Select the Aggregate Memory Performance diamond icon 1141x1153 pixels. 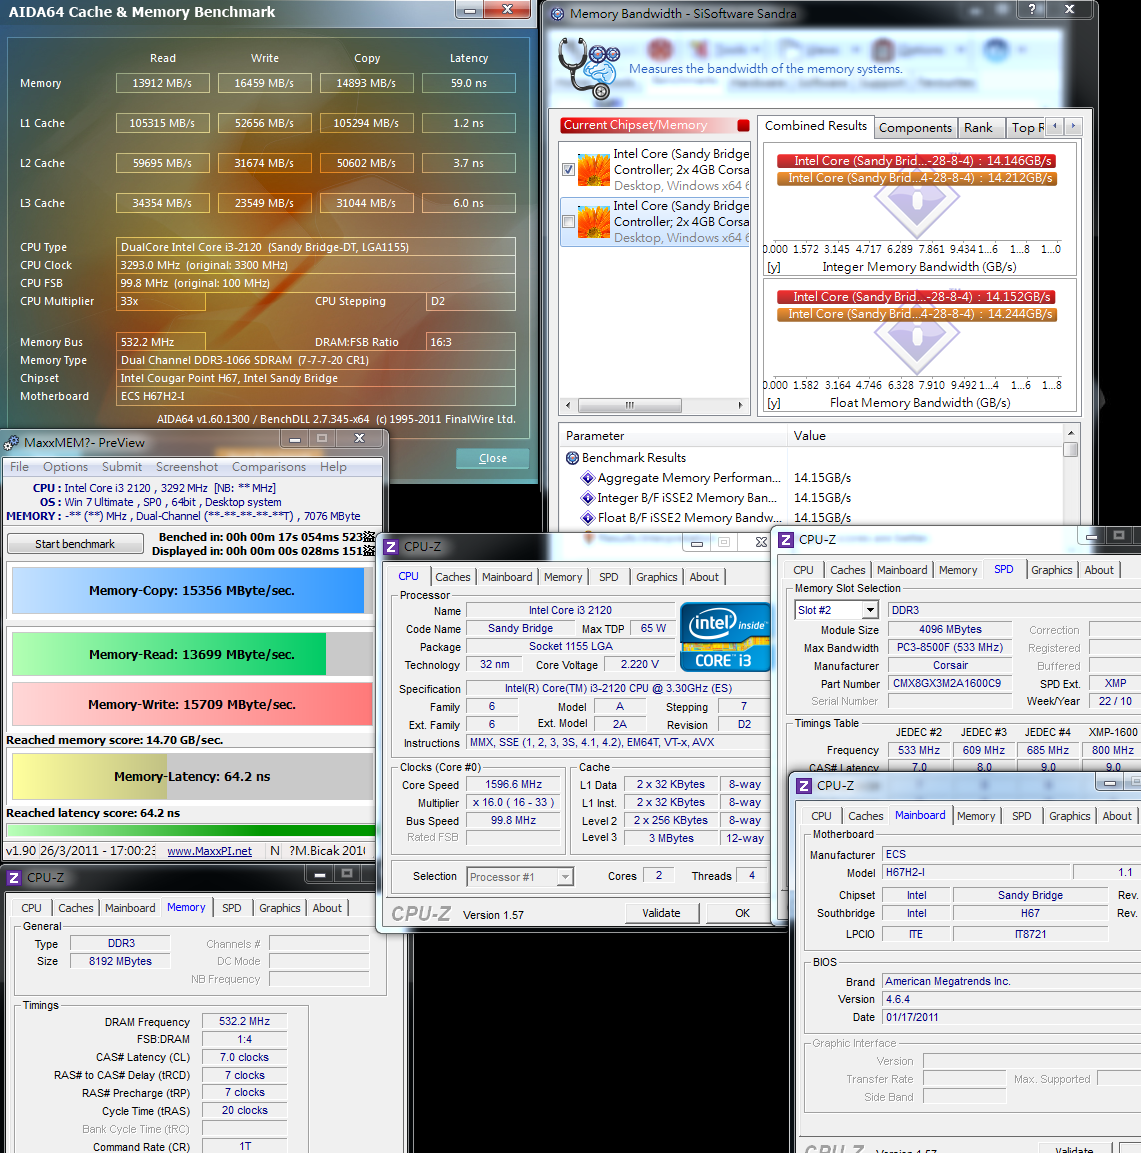tap(587, 478)
